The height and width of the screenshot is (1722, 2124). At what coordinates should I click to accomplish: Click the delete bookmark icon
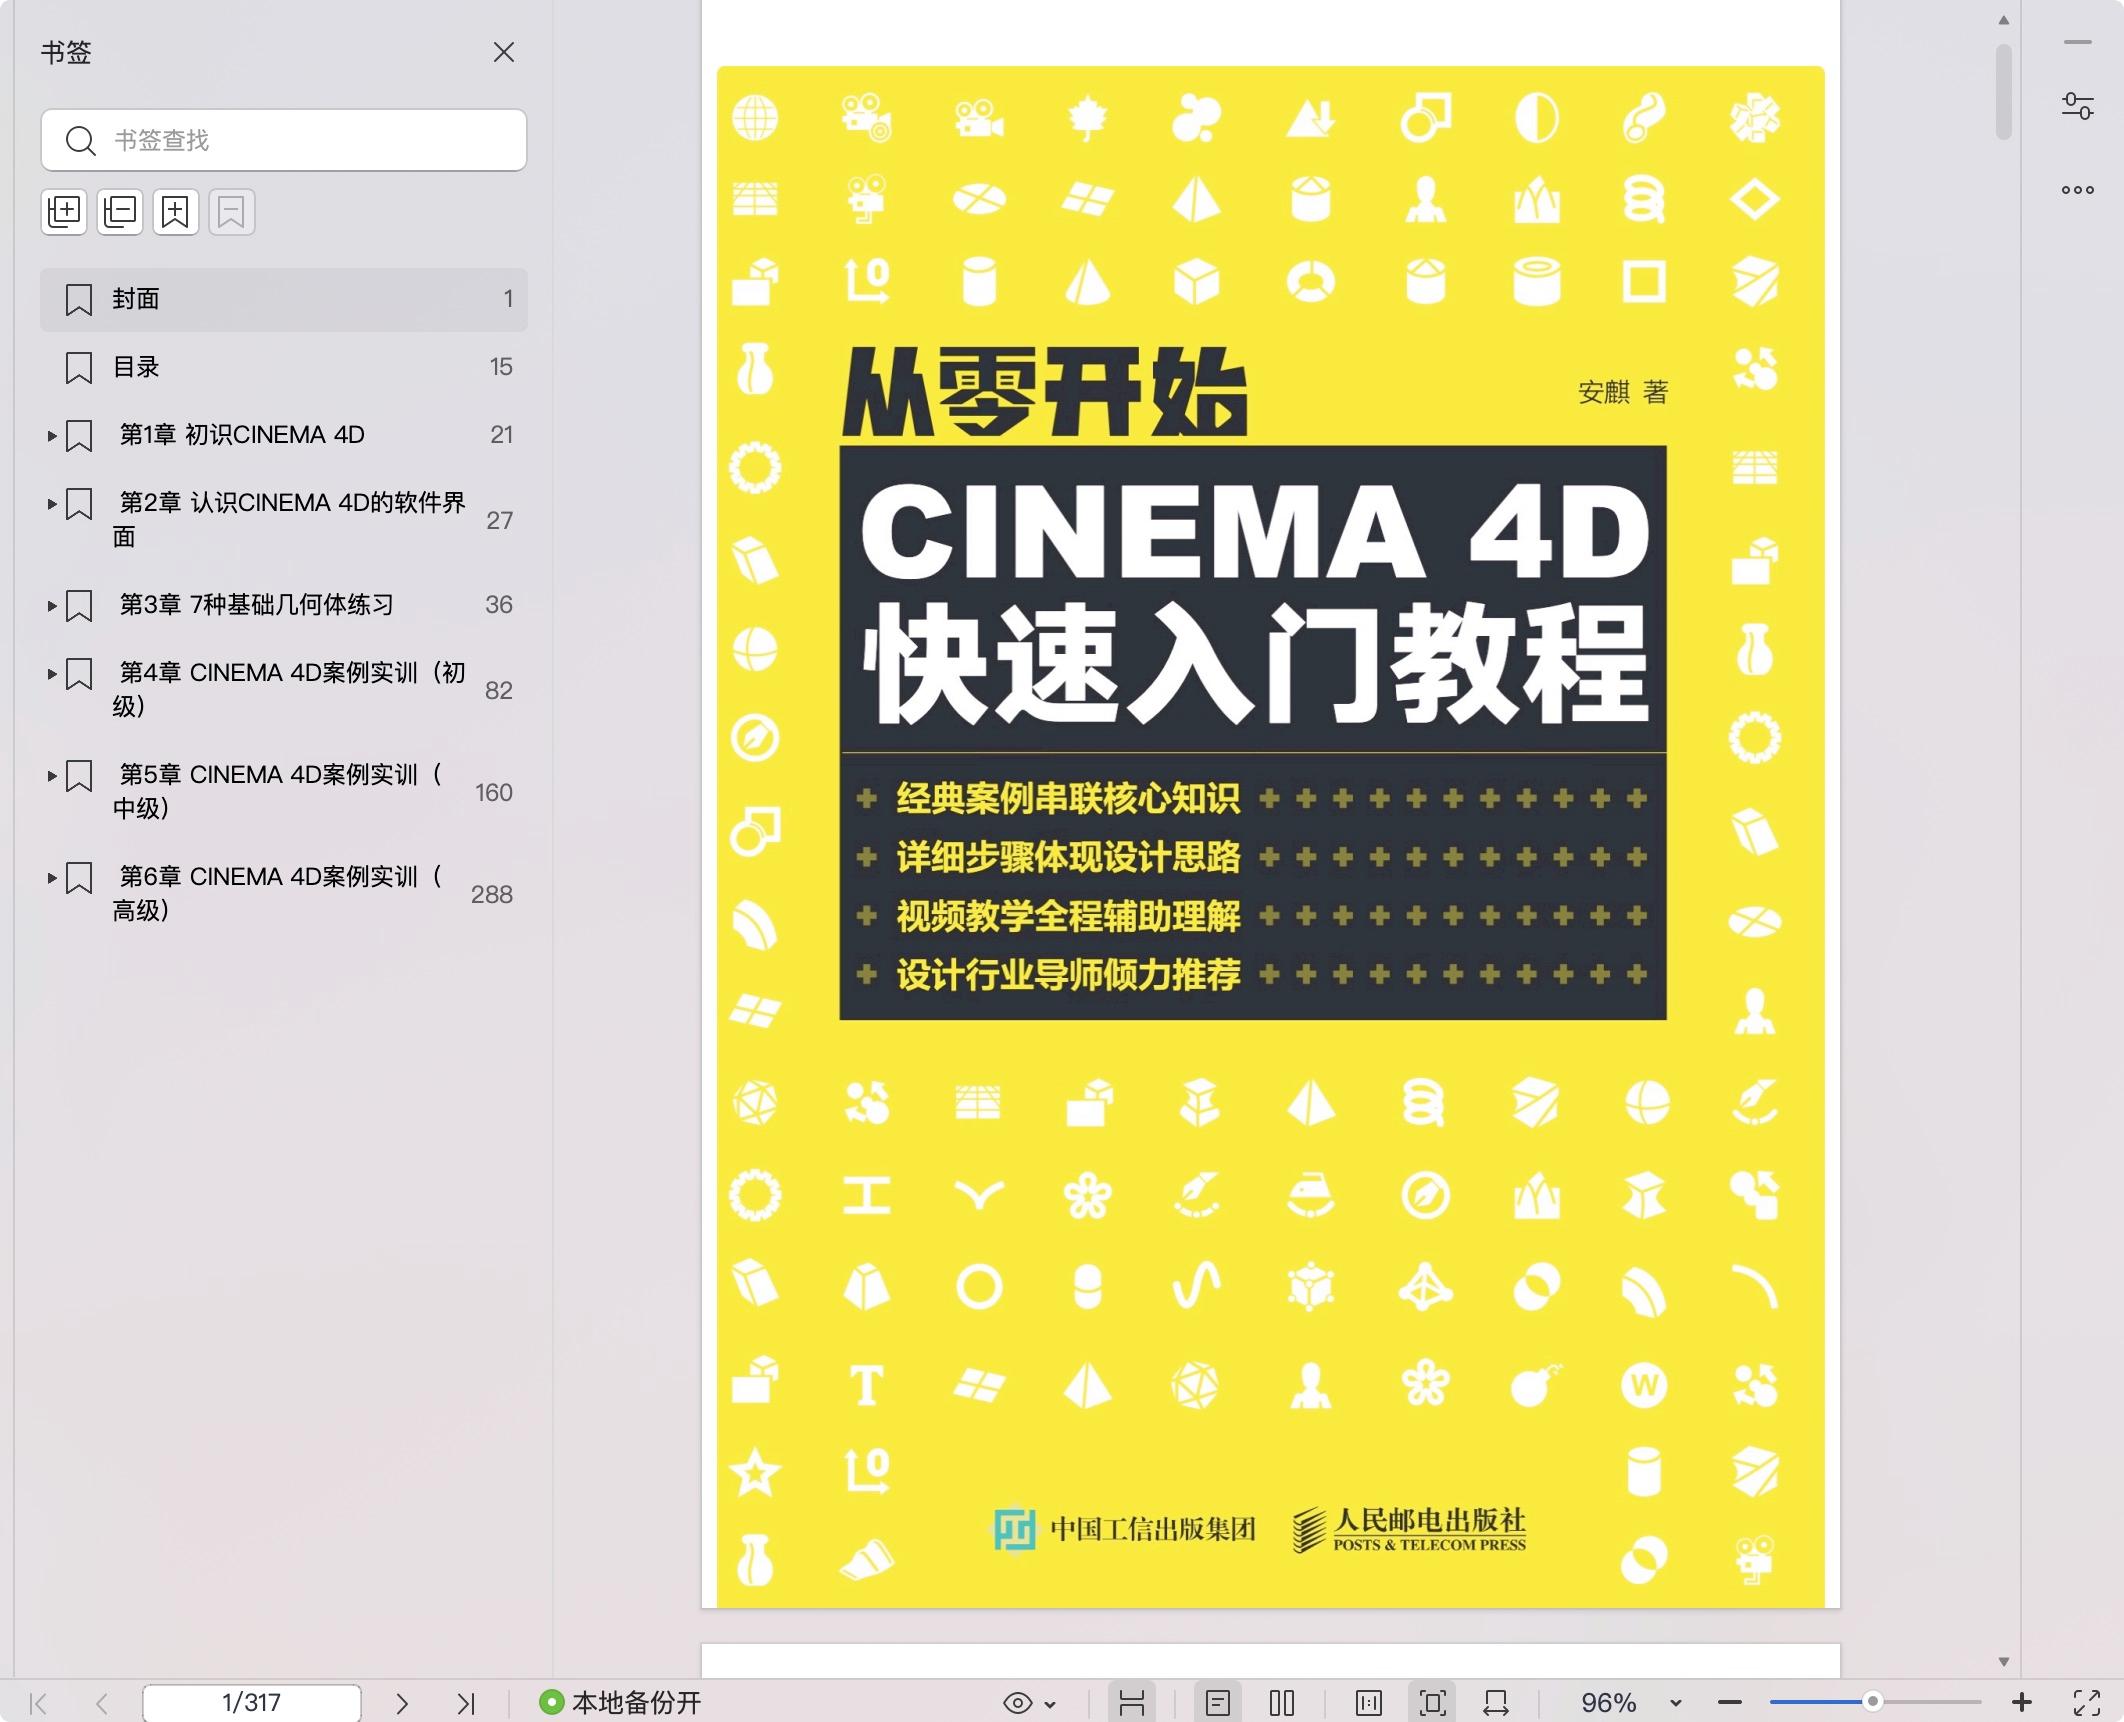tap(232, 211)
